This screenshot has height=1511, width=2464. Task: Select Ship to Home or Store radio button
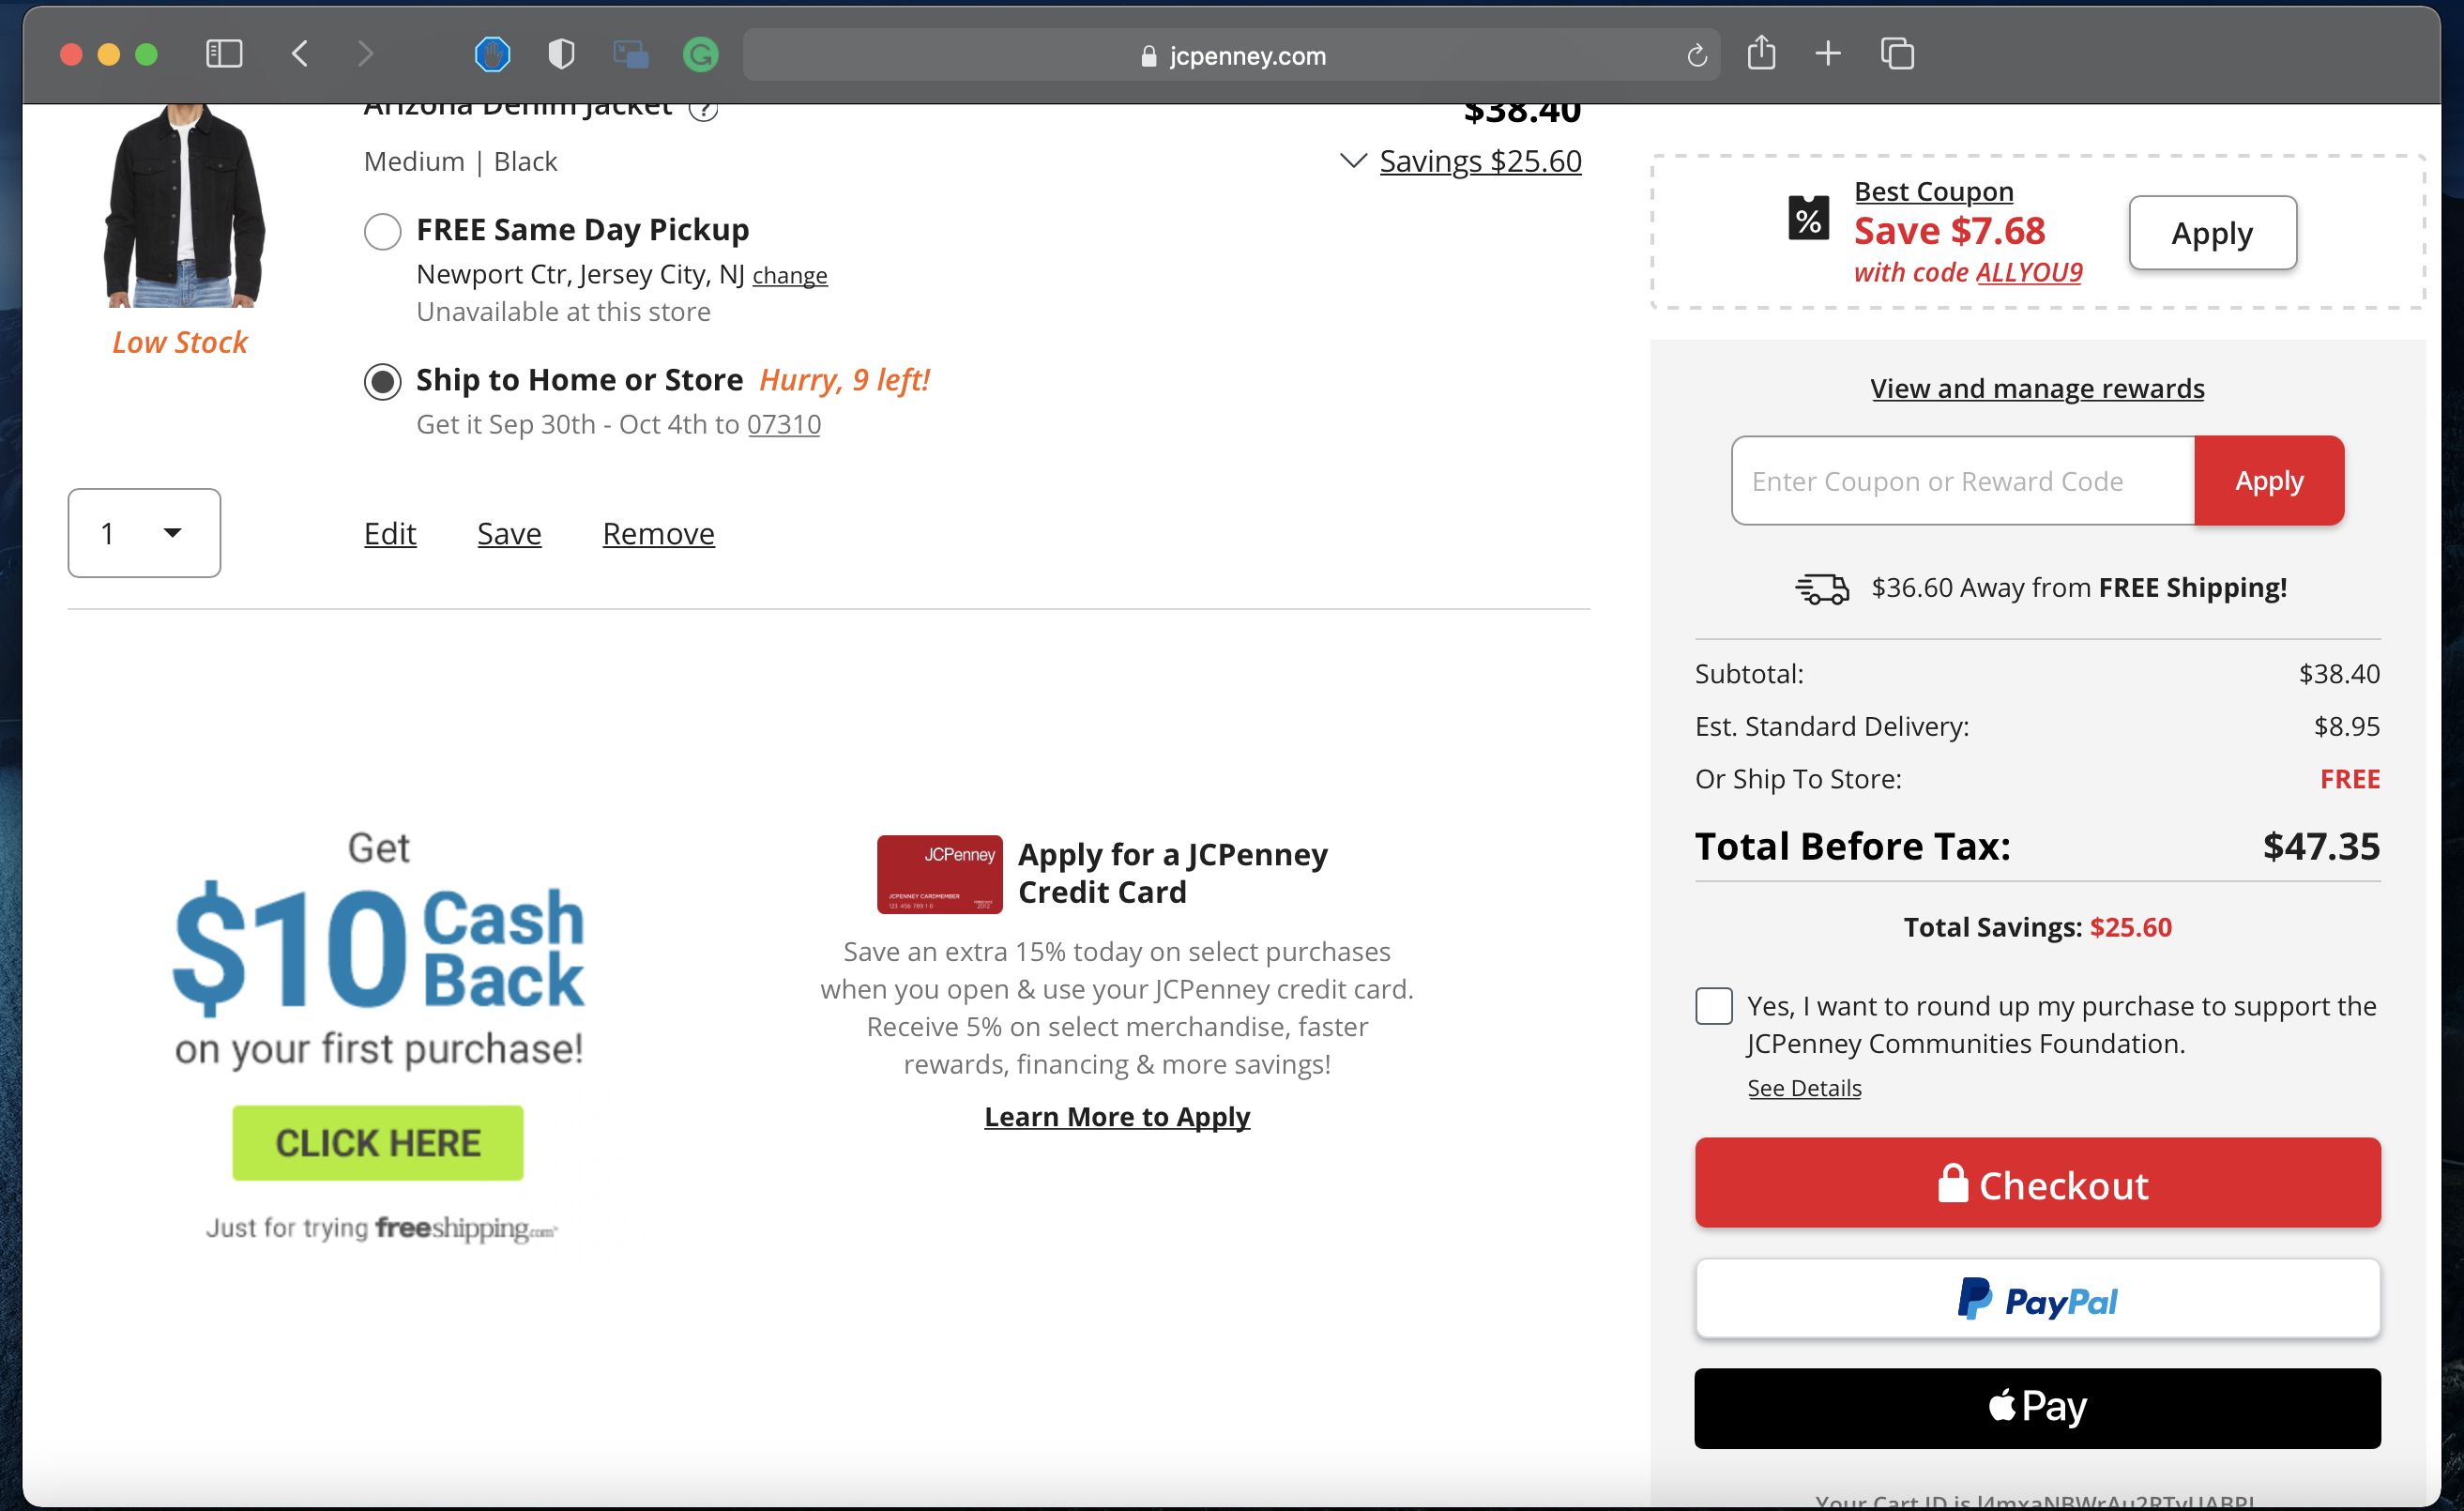click(x=383, y=381)
